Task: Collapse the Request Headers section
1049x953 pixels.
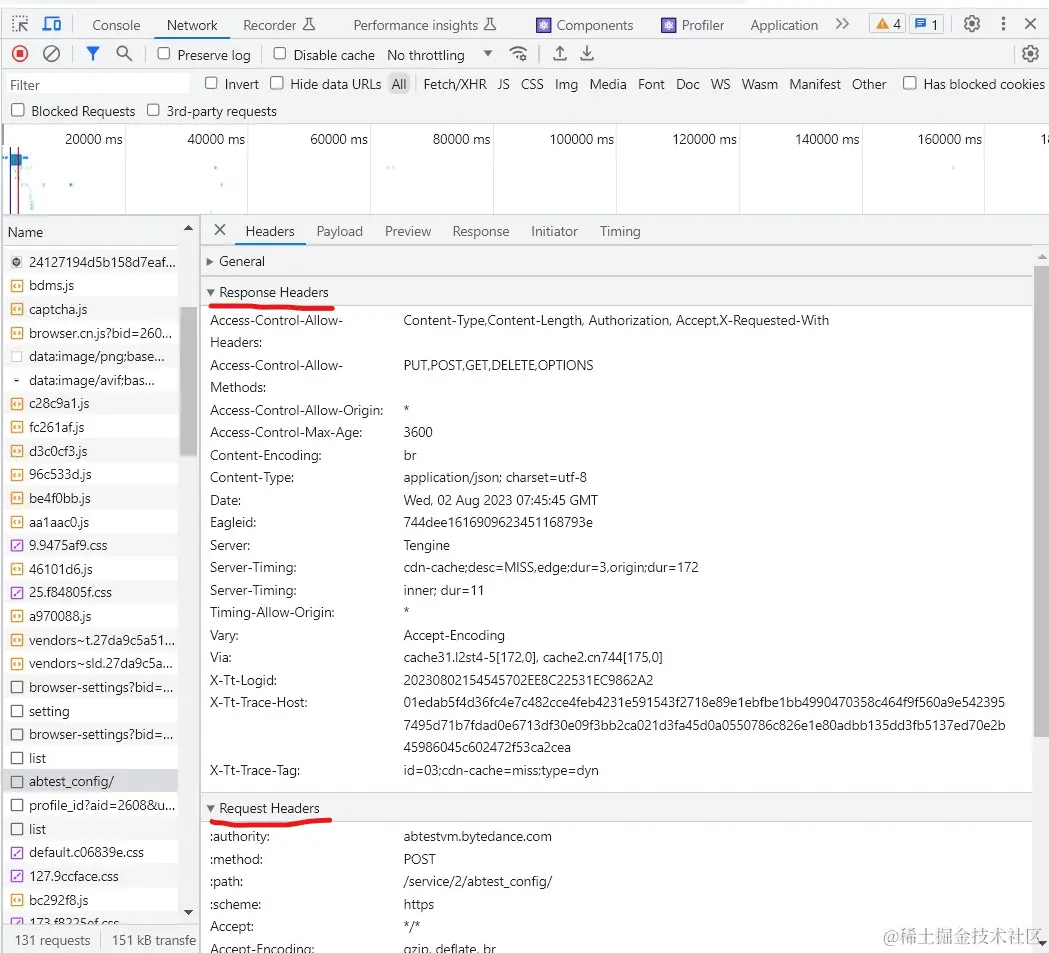Action: click(211, 809)
